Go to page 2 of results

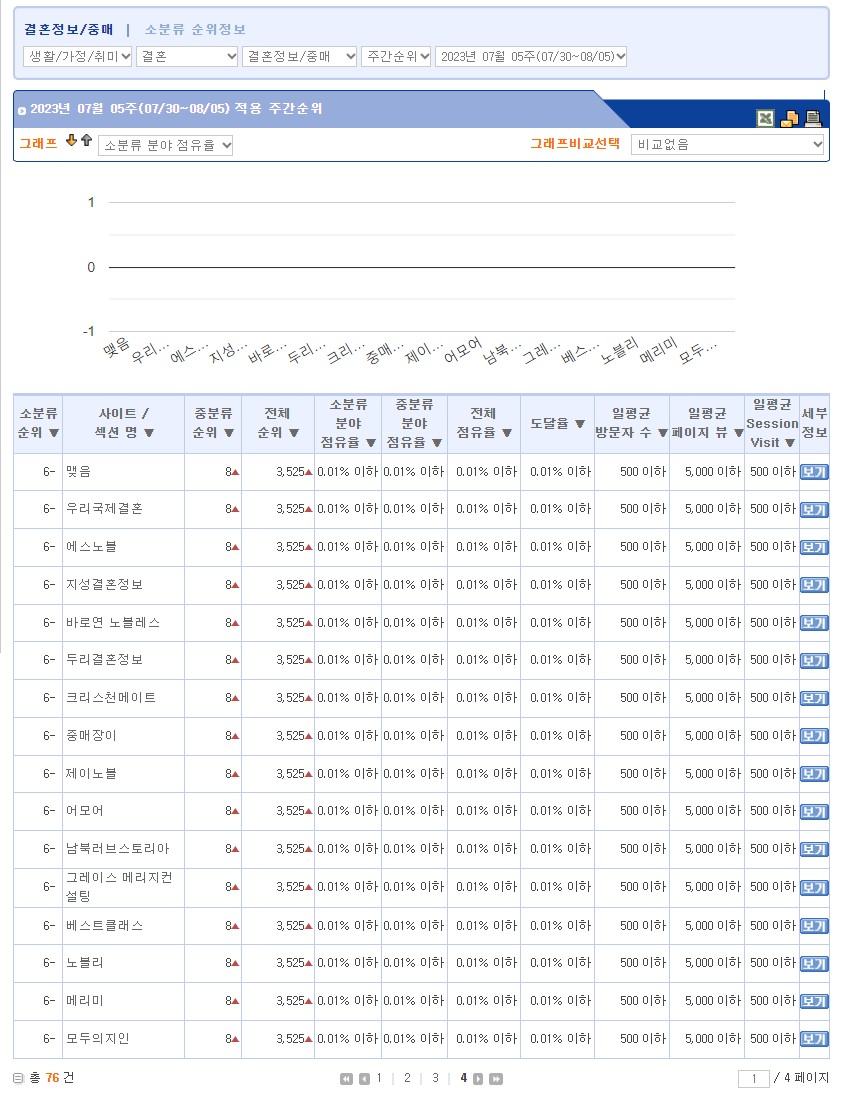[x=407, y=1078]
